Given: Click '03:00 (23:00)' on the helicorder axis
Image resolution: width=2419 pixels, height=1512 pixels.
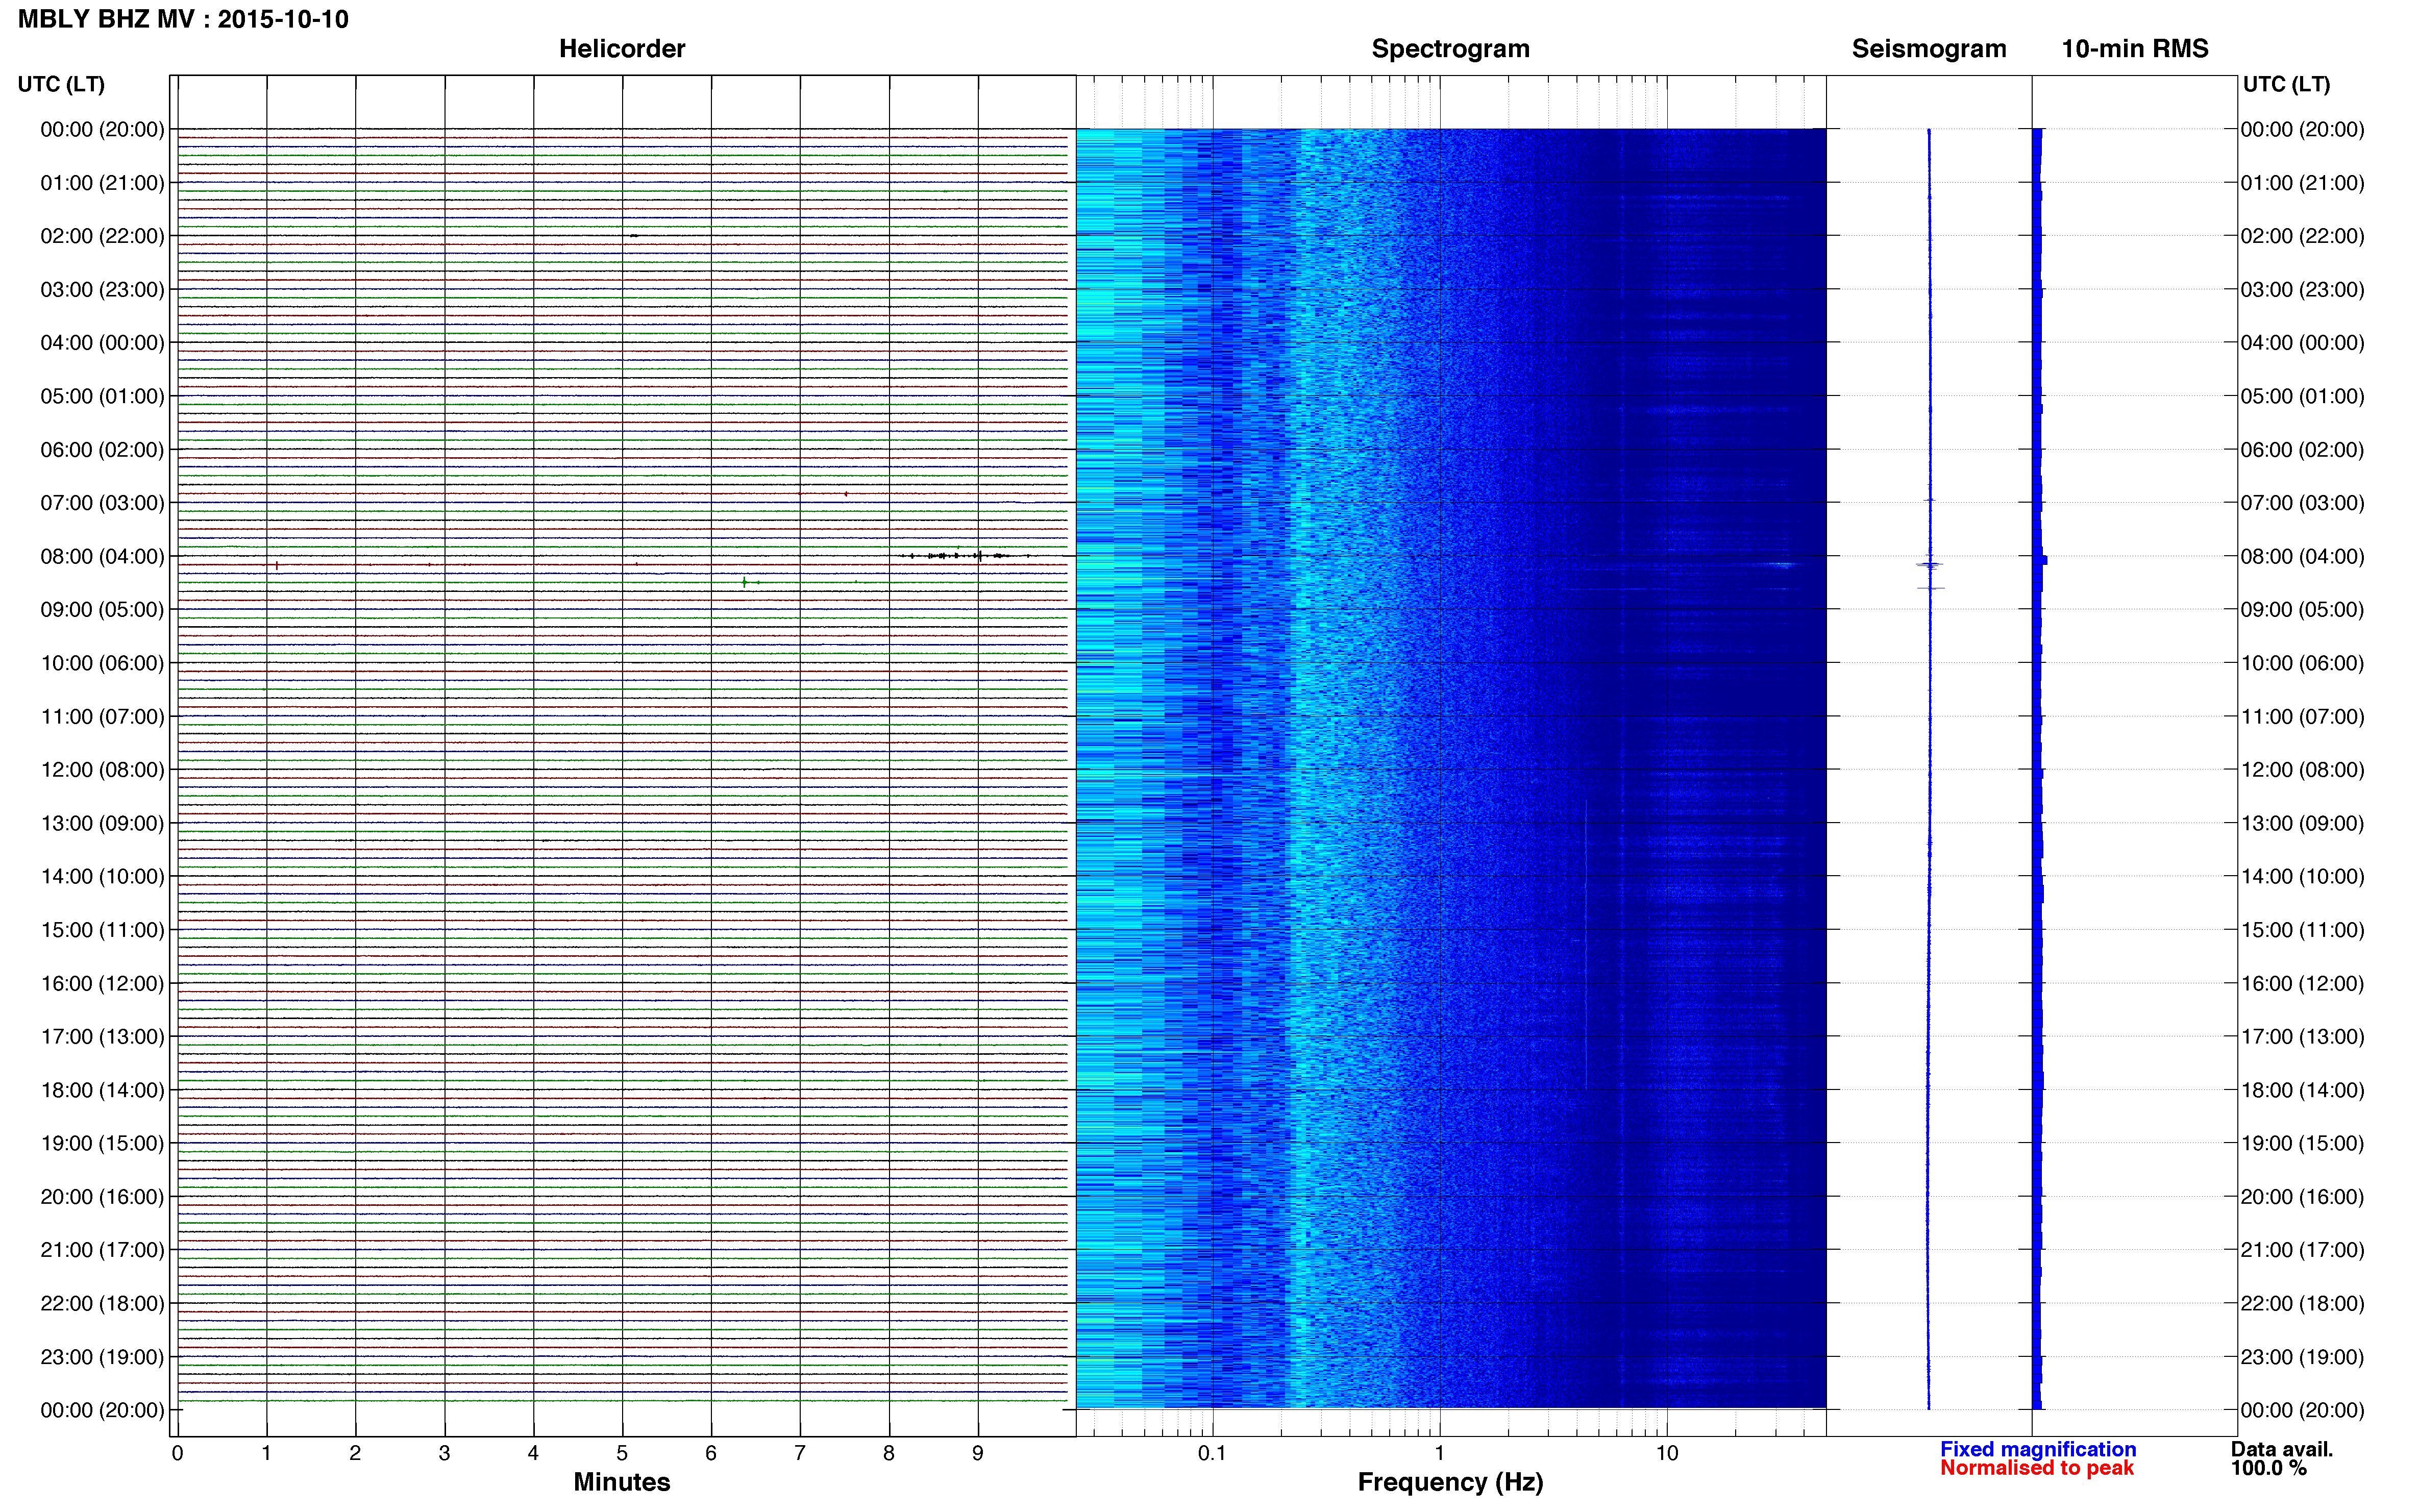Looking at the screenshot, I should pos(102,290).
